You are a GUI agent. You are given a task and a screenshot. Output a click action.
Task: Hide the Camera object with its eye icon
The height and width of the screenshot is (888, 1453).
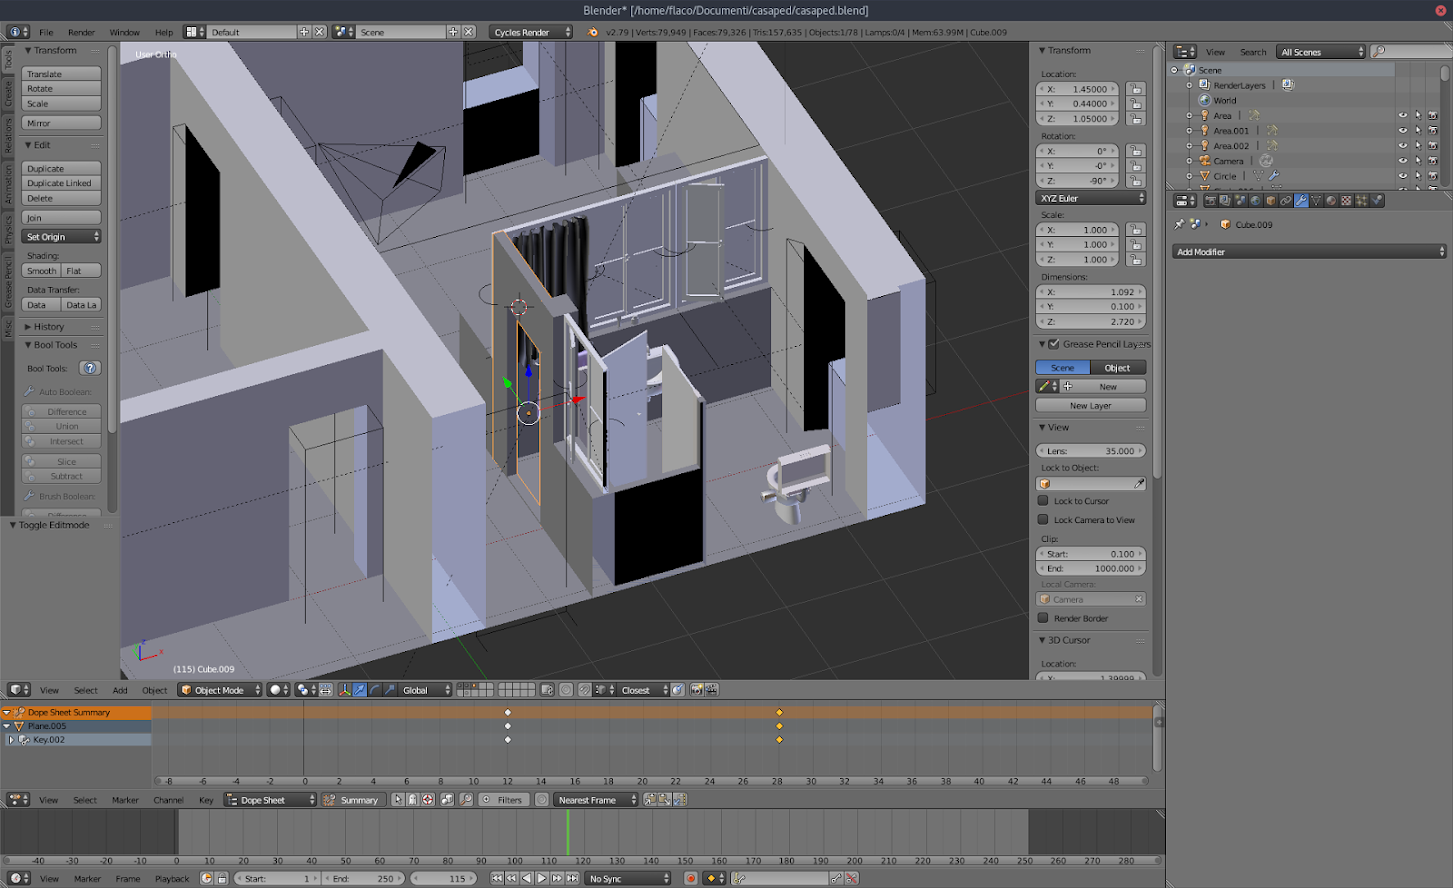point(1402,161)
